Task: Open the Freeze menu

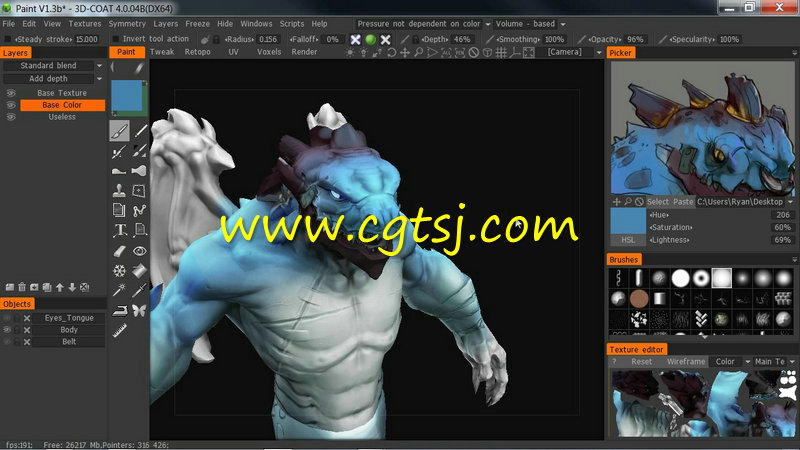Action: coord(197,24)
